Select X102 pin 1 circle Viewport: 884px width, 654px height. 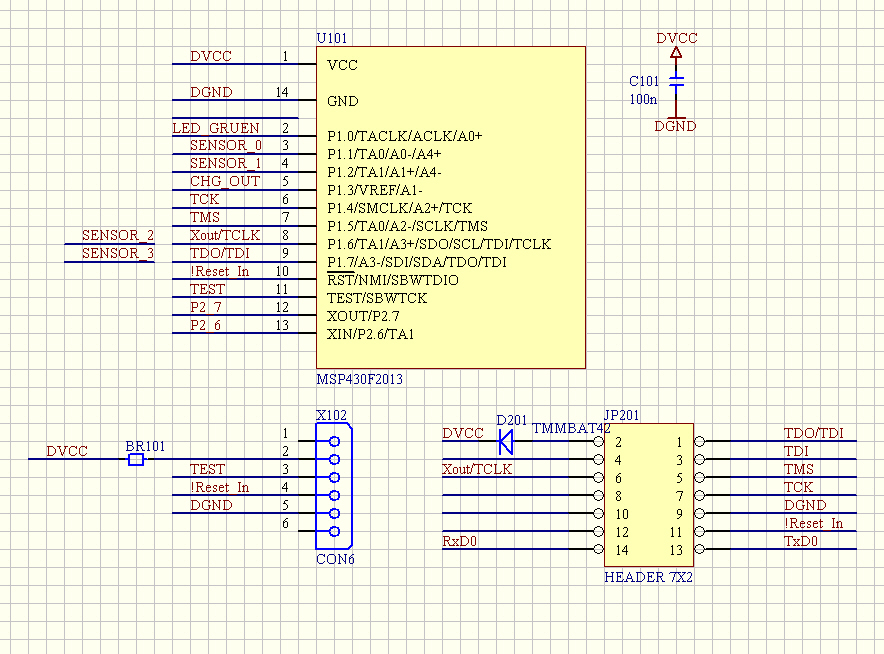[334, 441]
